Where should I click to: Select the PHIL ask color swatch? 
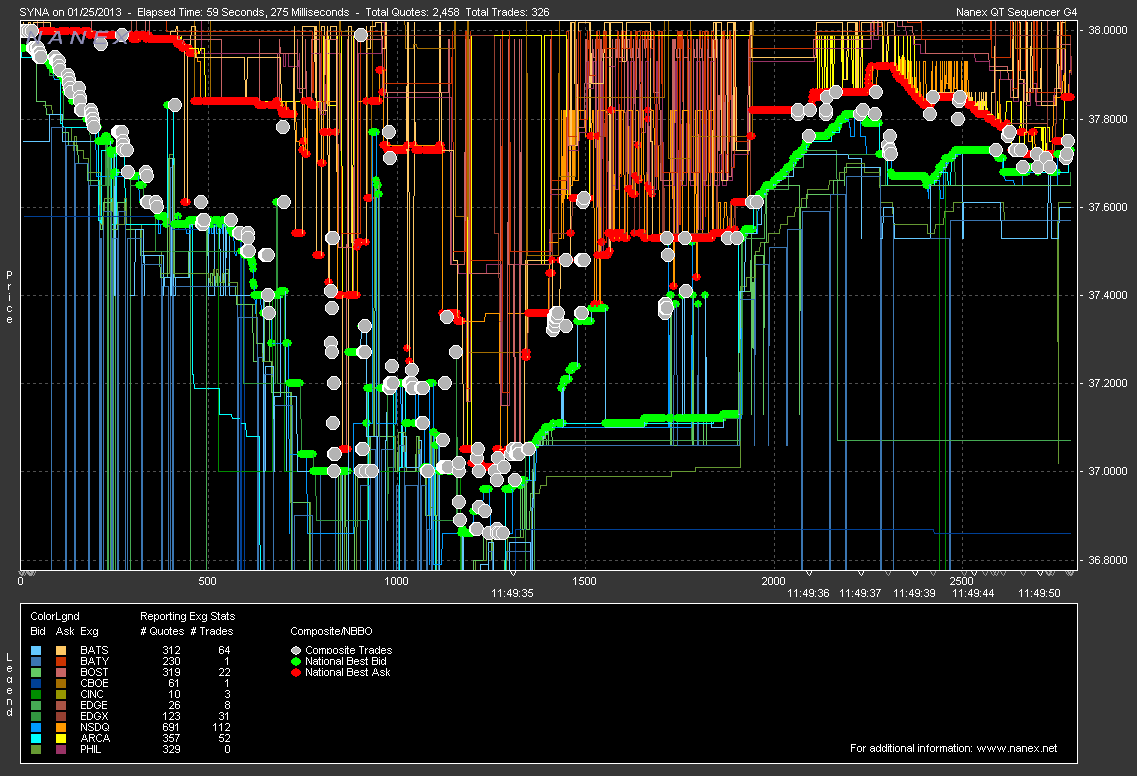point(61,749)
